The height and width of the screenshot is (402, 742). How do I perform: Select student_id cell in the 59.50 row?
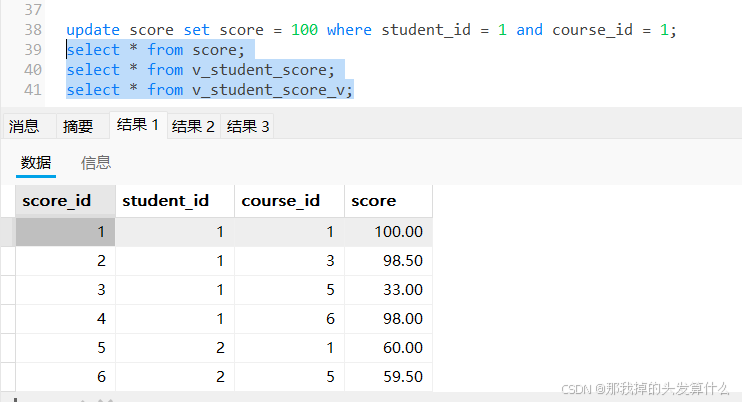175,376
